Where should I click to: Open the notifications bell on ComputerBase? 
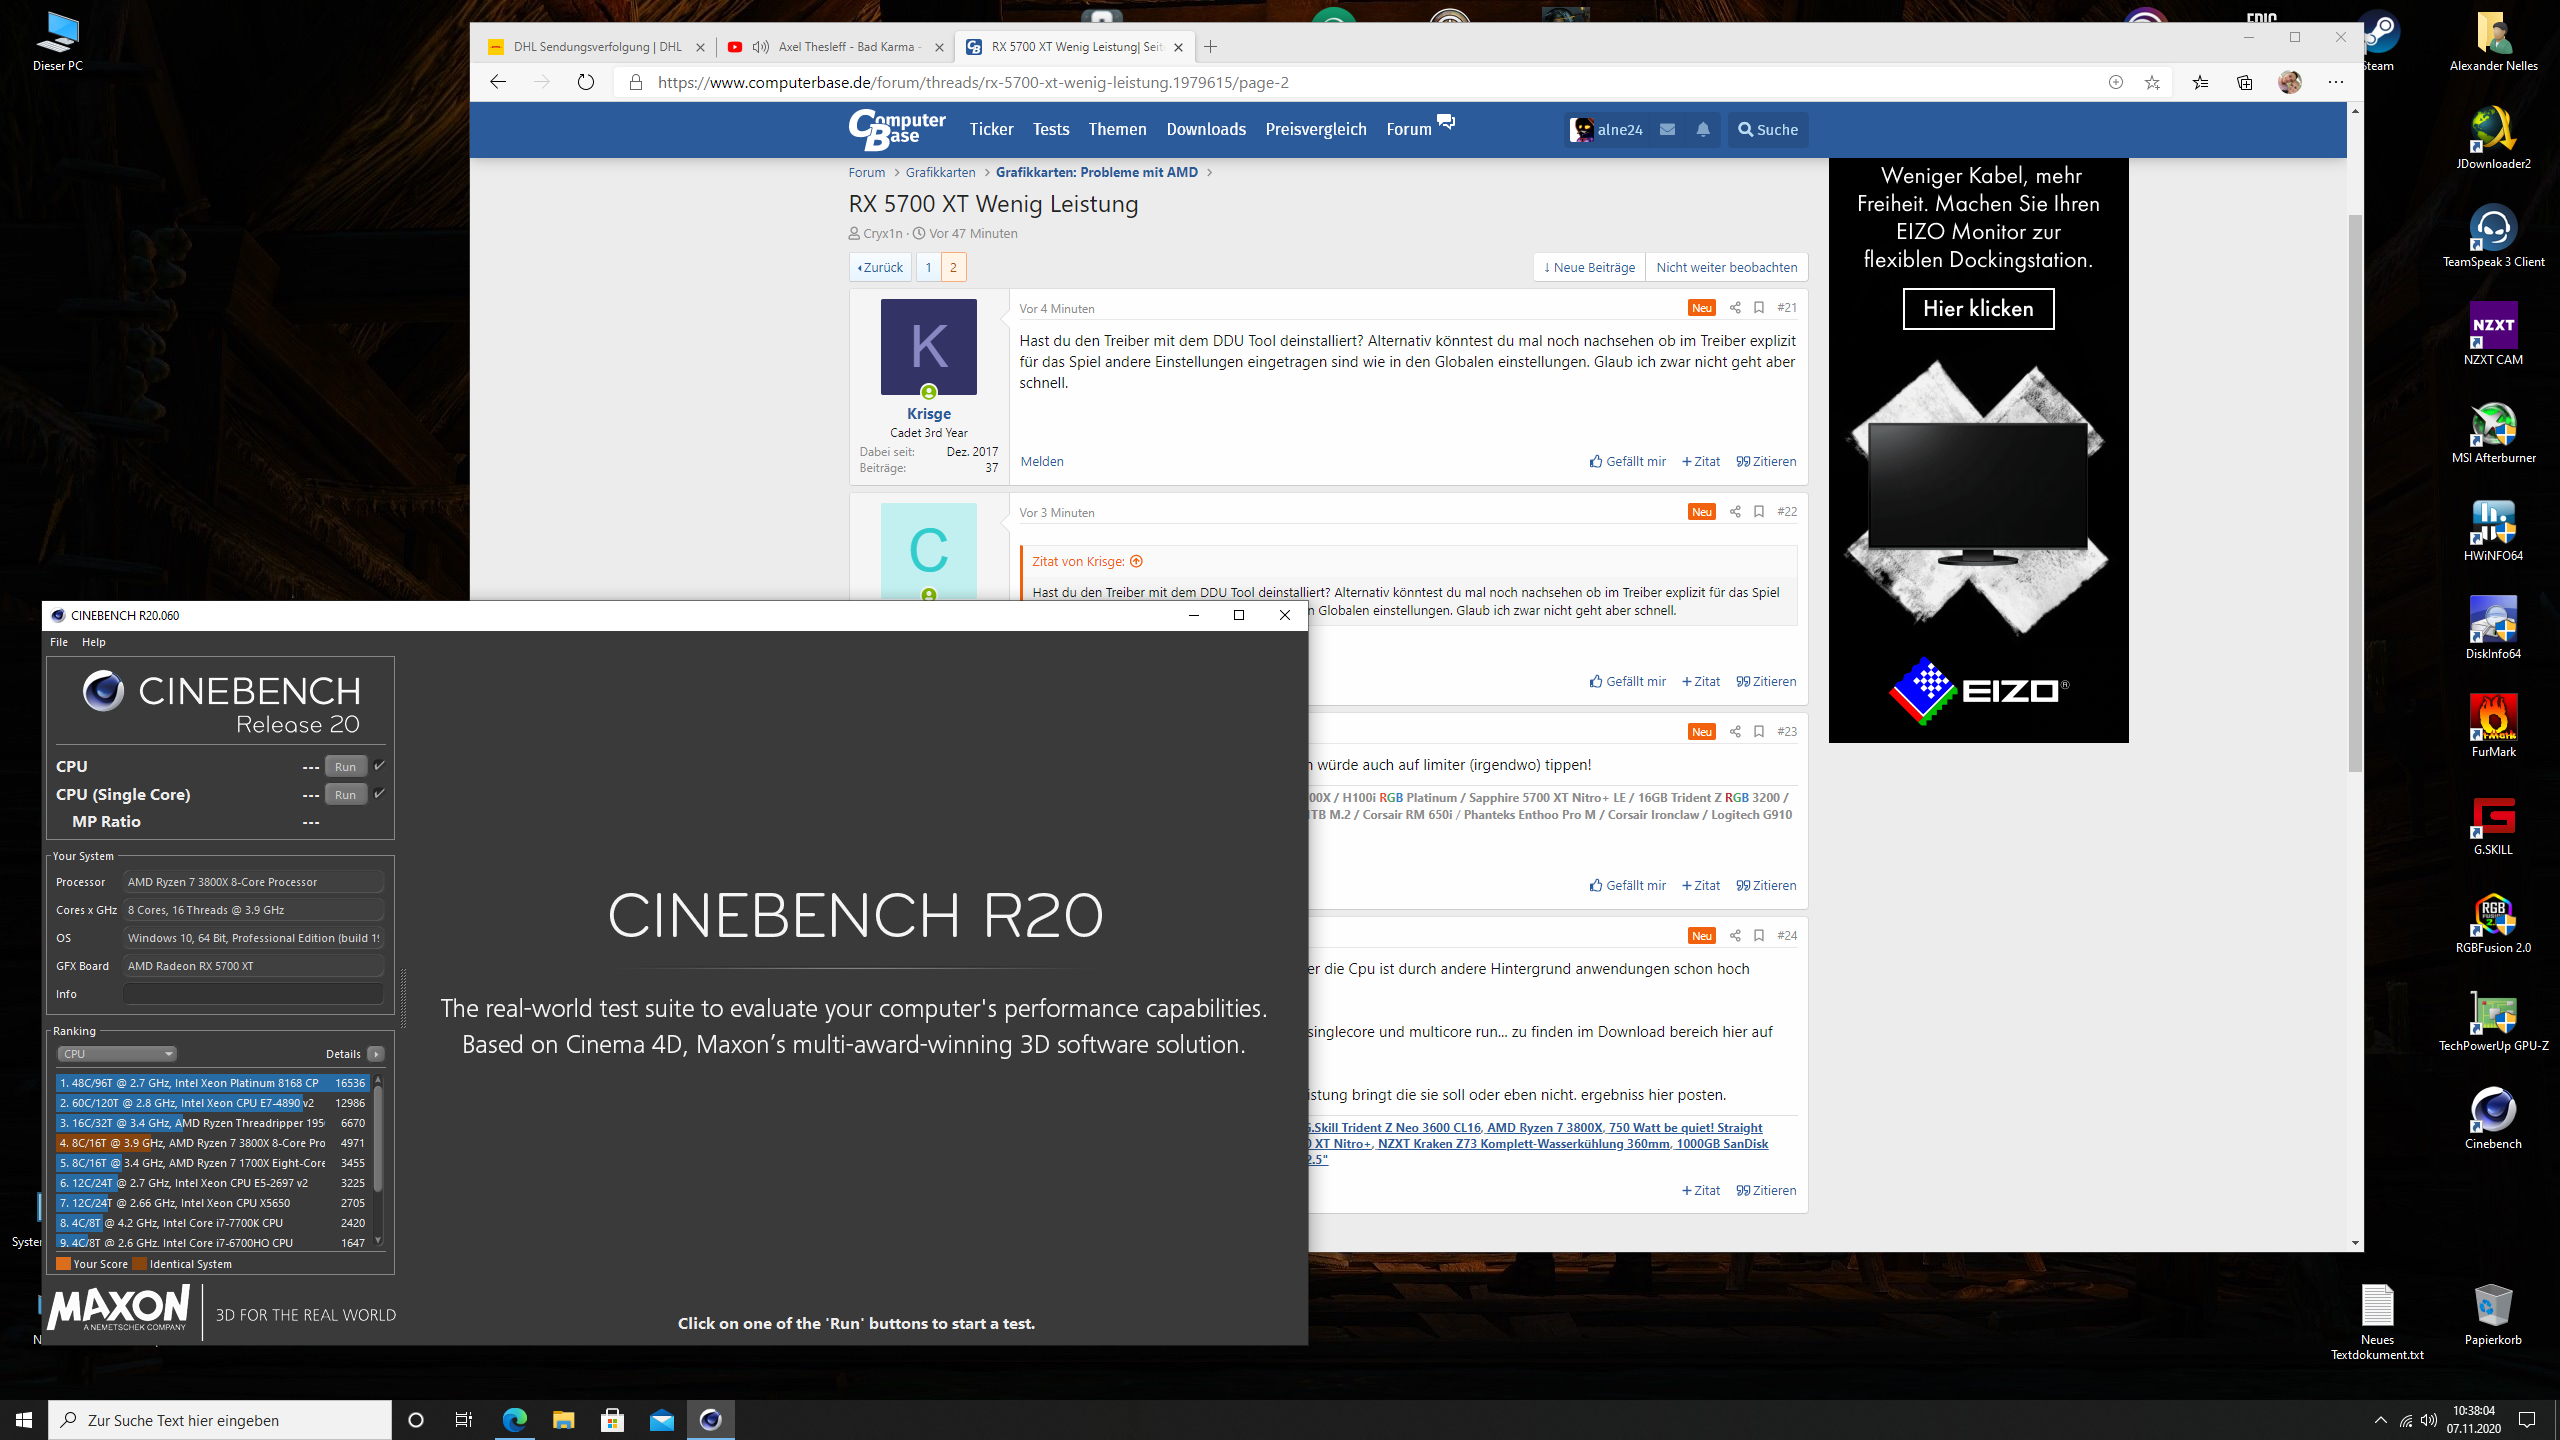[1703, 129]
